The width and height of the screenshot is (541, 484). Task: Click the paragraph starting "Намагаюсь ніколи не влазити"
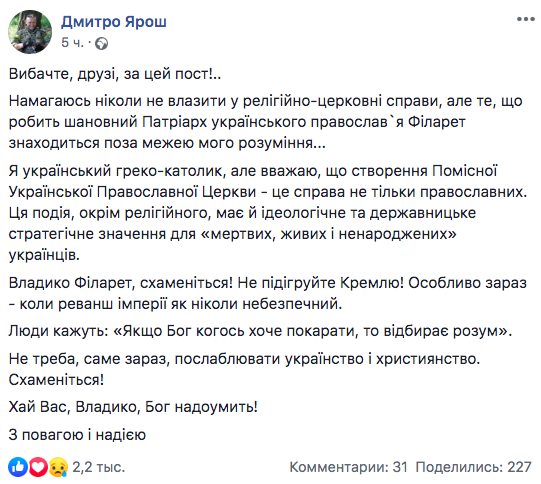(265, 122)
